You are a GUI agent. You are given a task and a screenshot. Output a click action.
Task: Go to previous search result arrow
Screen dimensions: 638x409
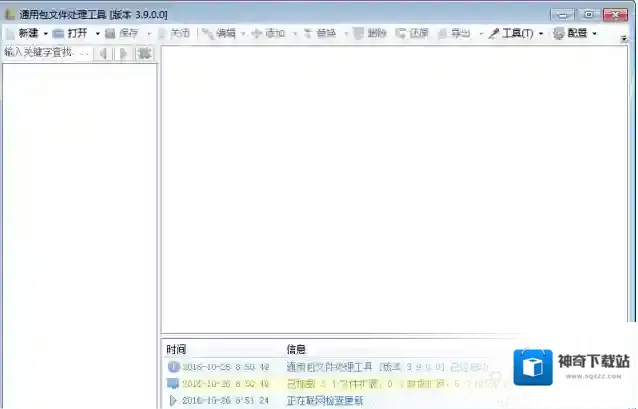[x=103, y=53]
